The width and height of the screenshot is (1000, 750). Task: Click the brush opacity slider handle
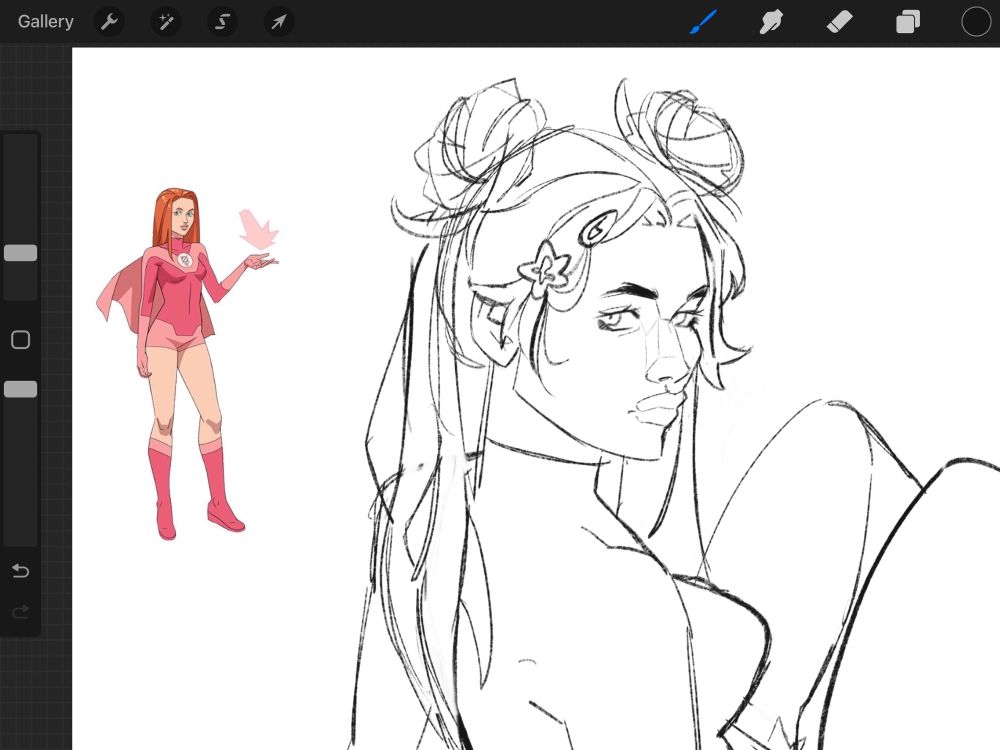20,389
